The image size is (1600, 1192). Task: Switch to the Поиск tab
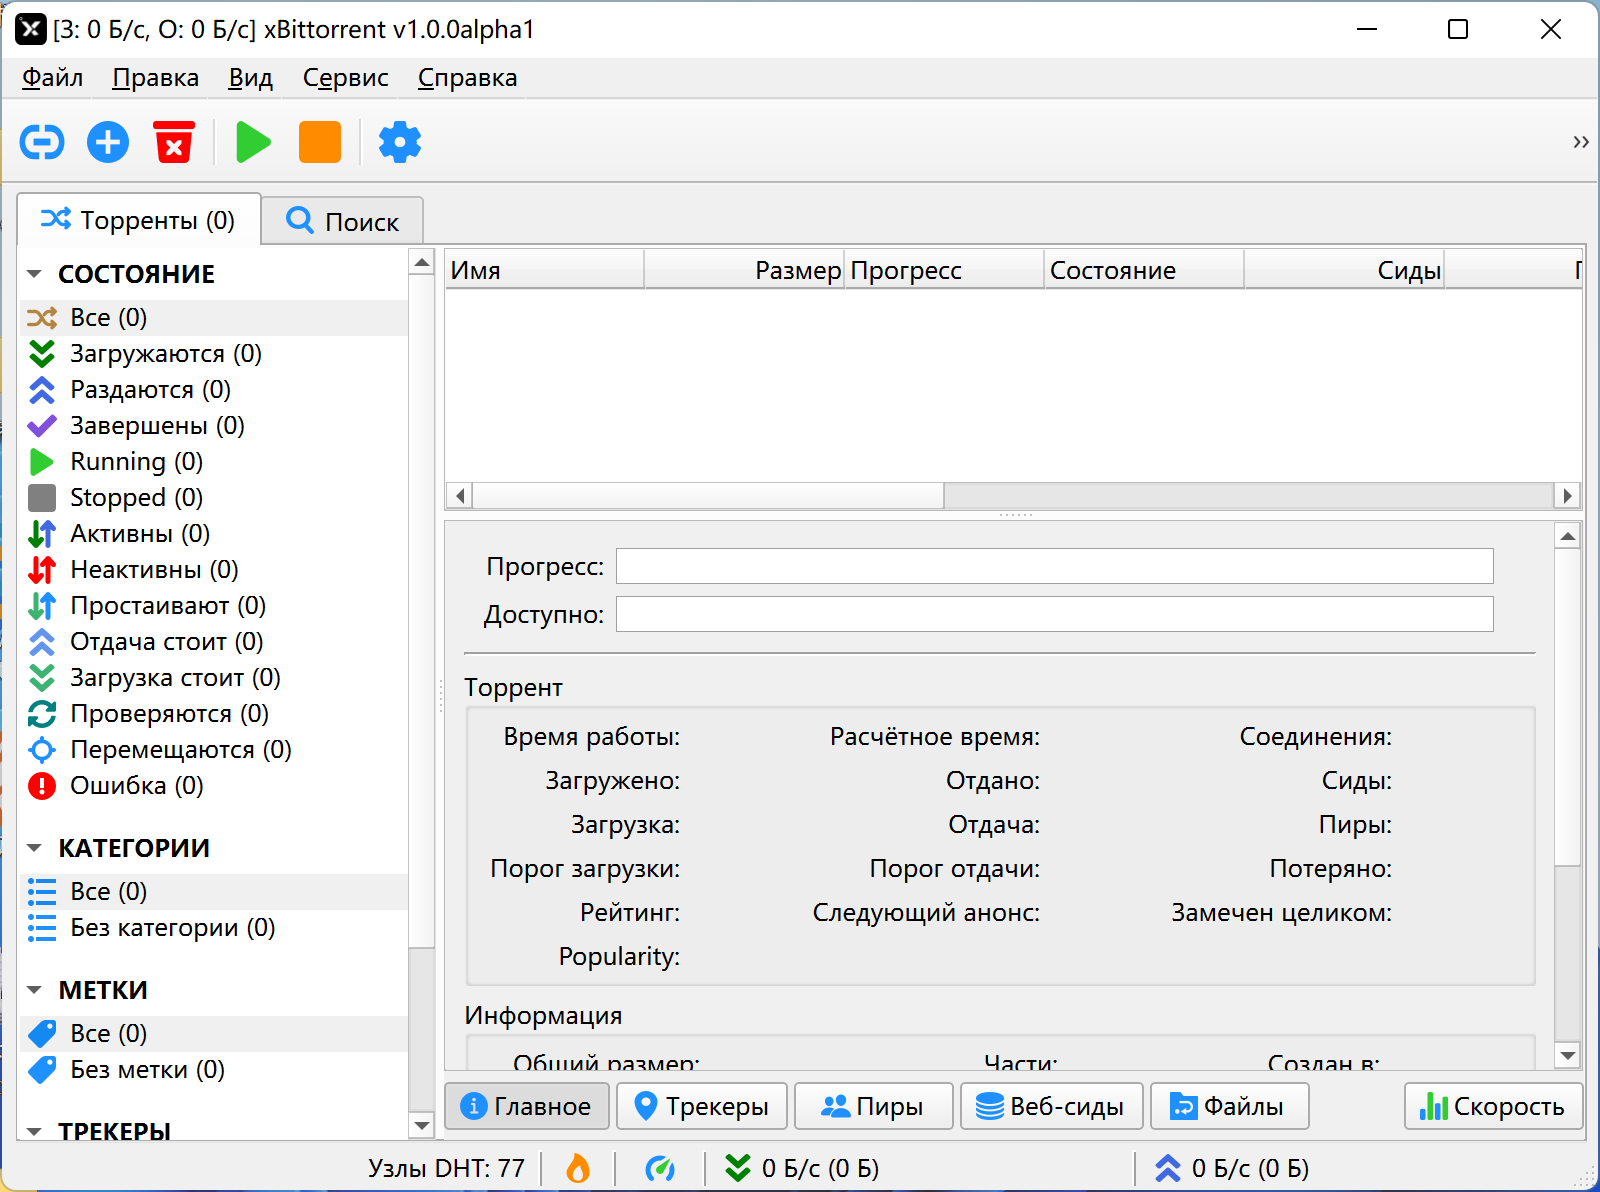pyautogui.click(x=343, y=221)
